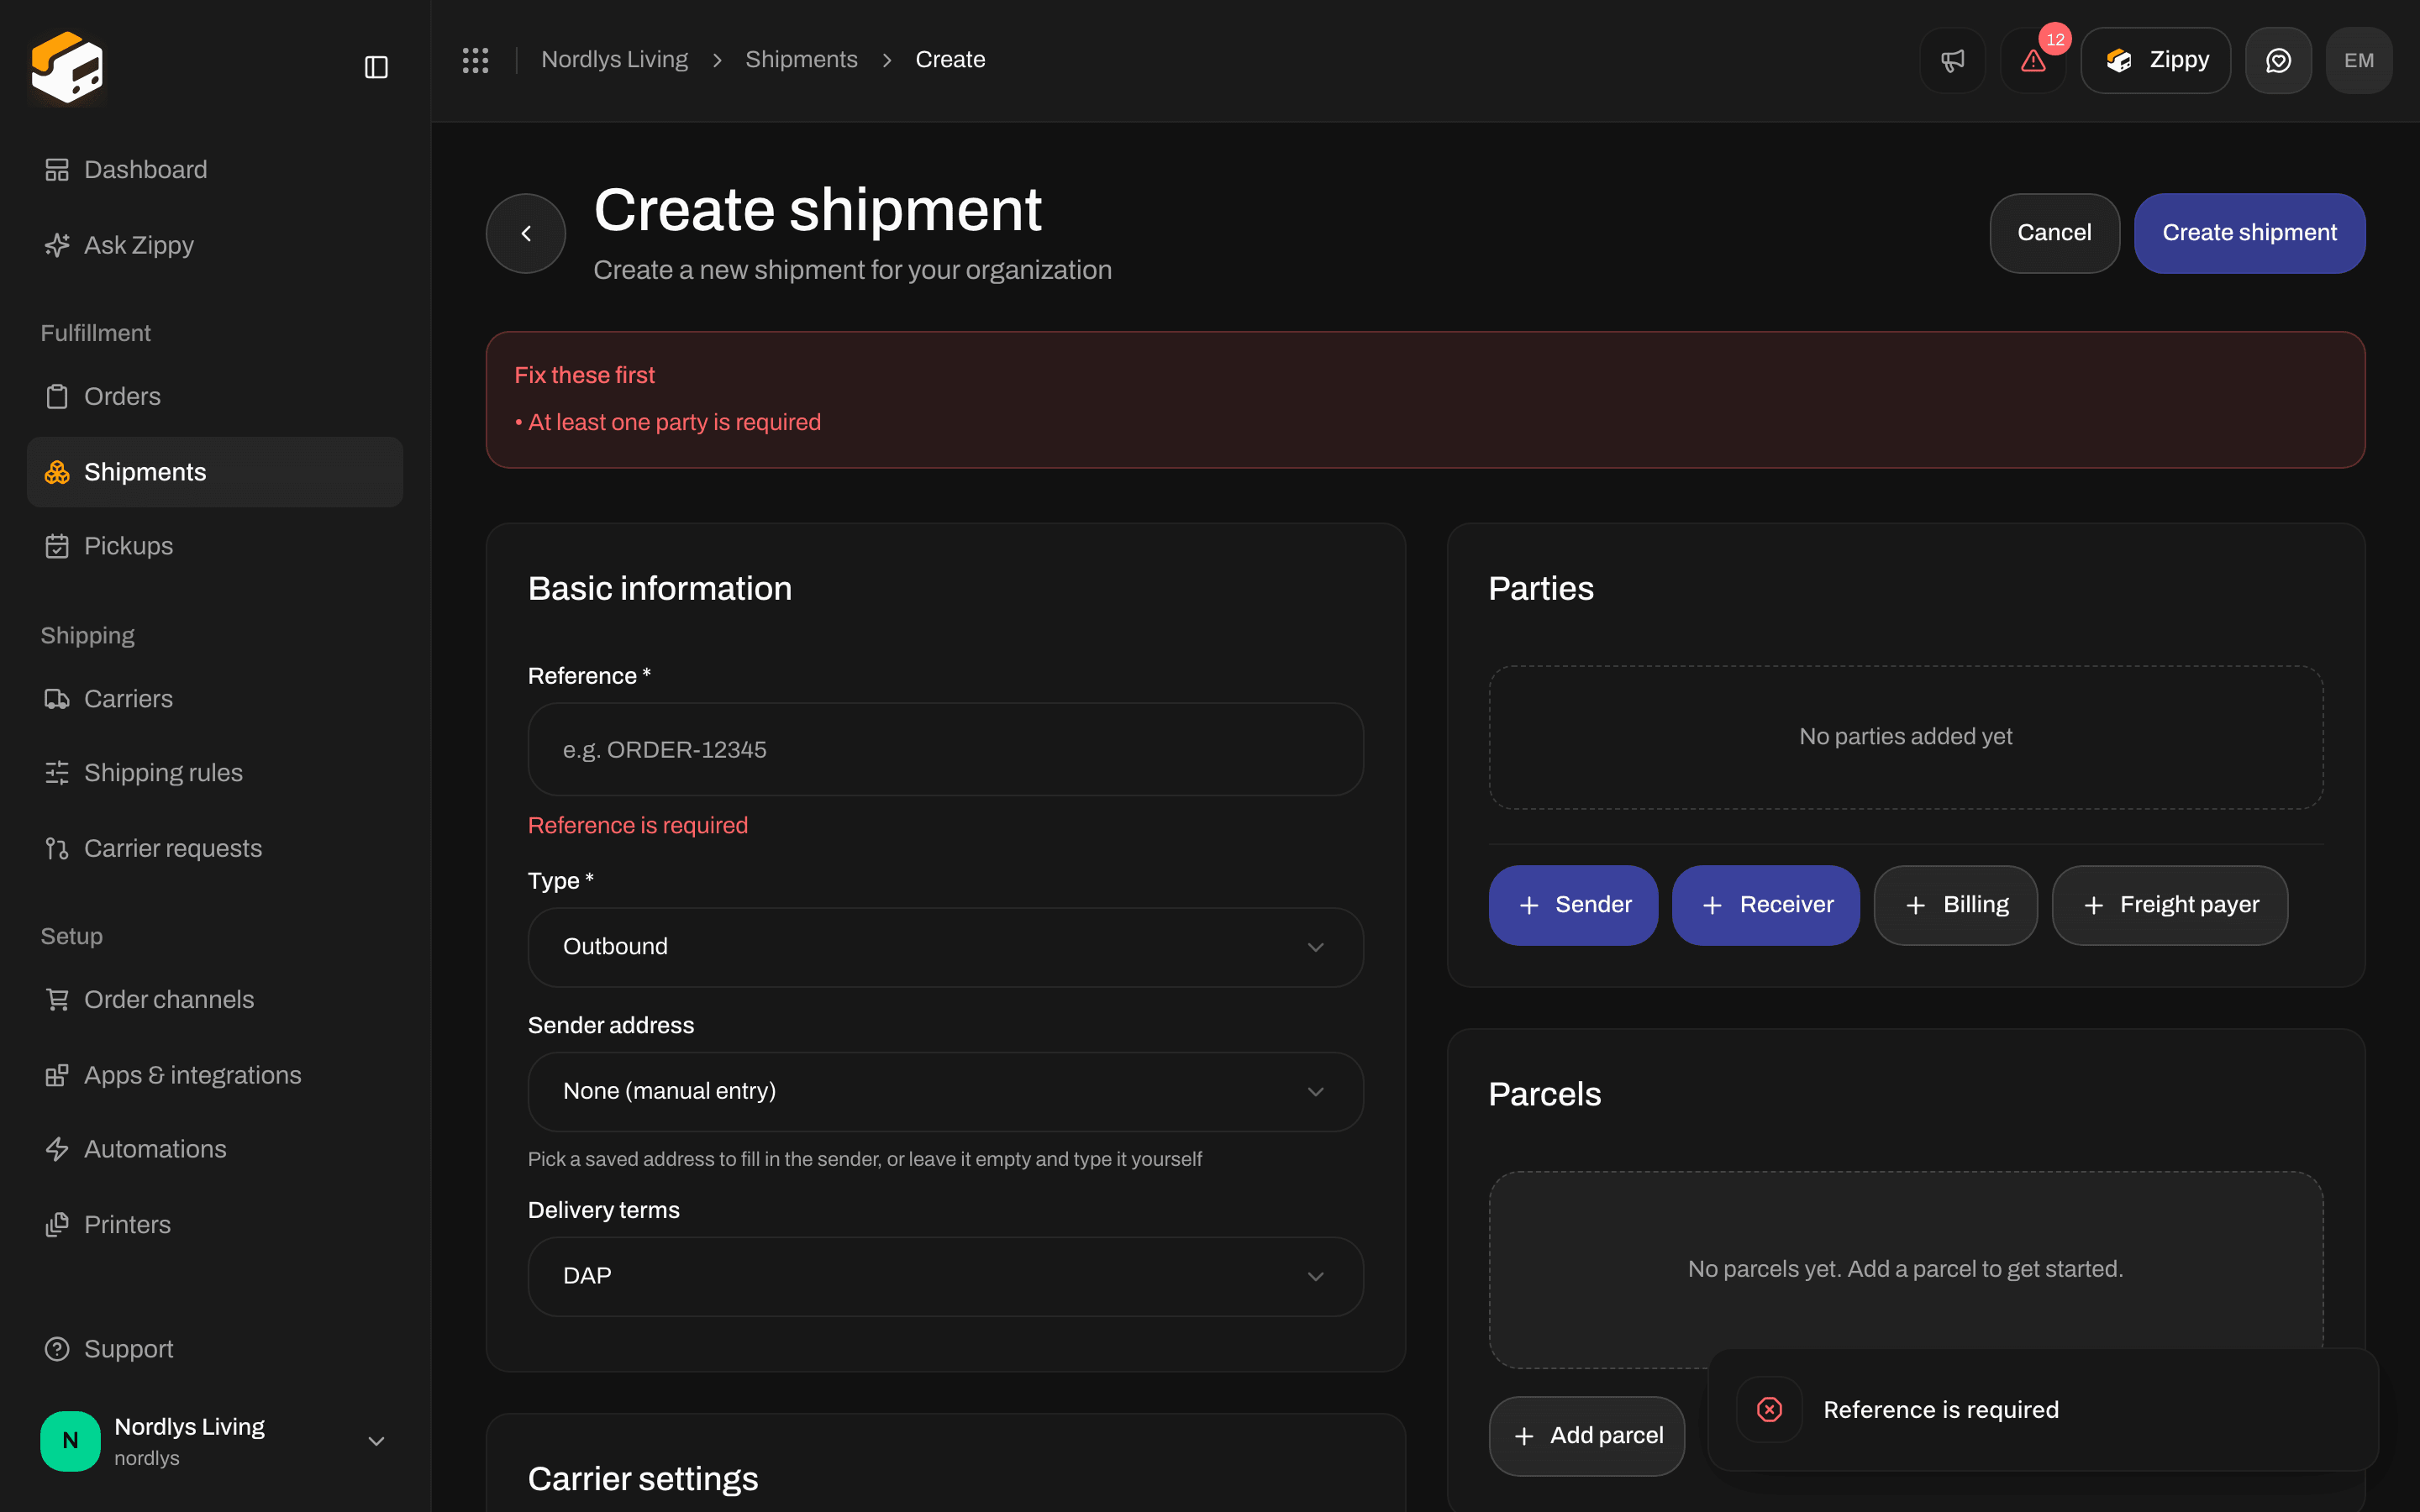The height and width of the screenshot is (1512, 2420).
Task: Open the chat support bubble icon
Action: 2278,60
